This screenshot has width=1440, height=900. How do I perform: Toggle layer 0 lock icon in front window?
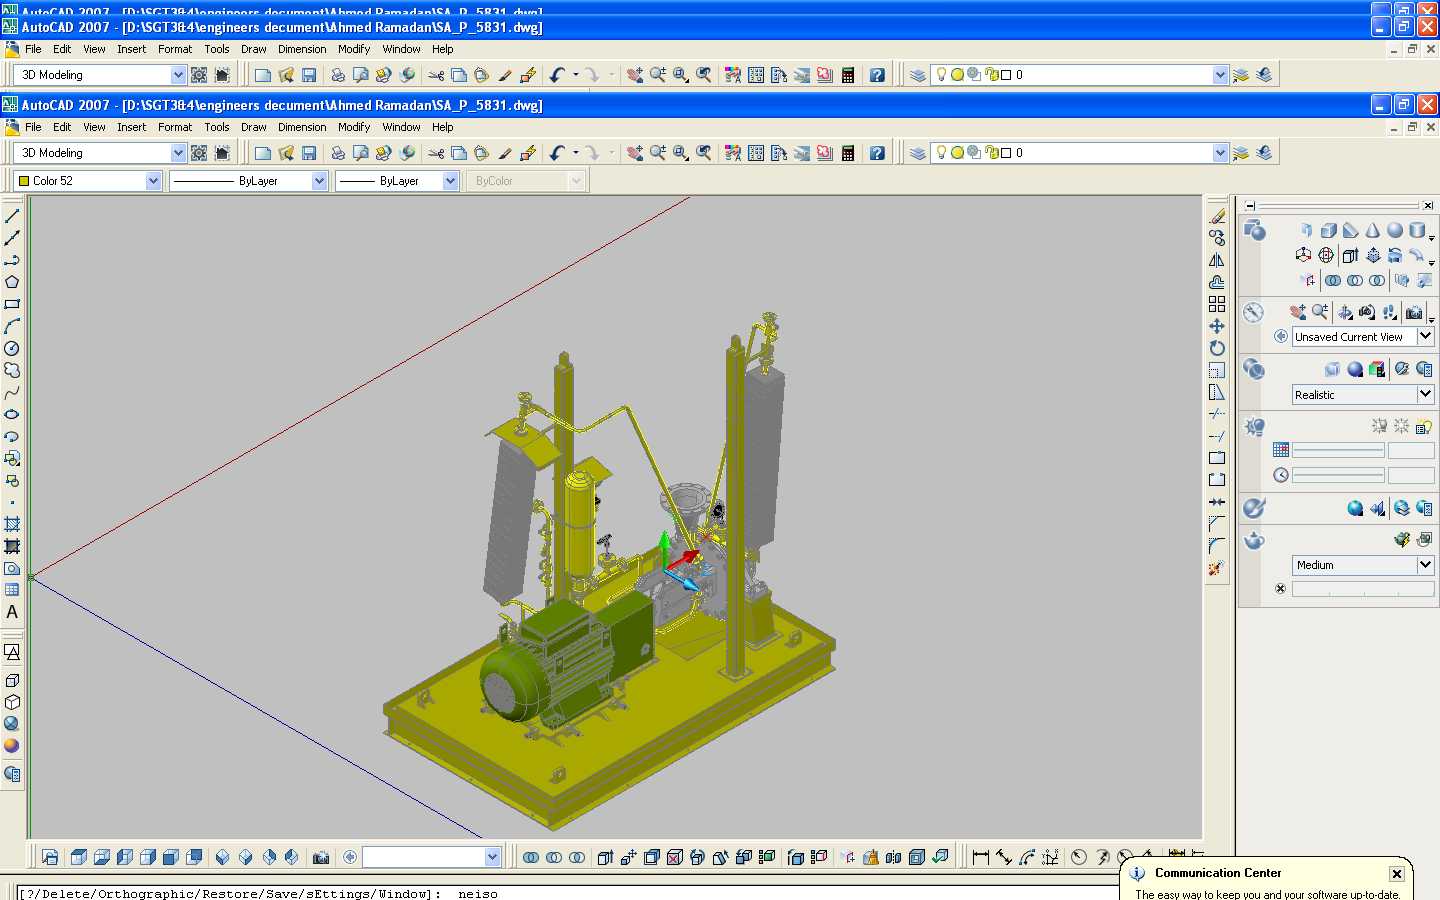coord(992,153)
